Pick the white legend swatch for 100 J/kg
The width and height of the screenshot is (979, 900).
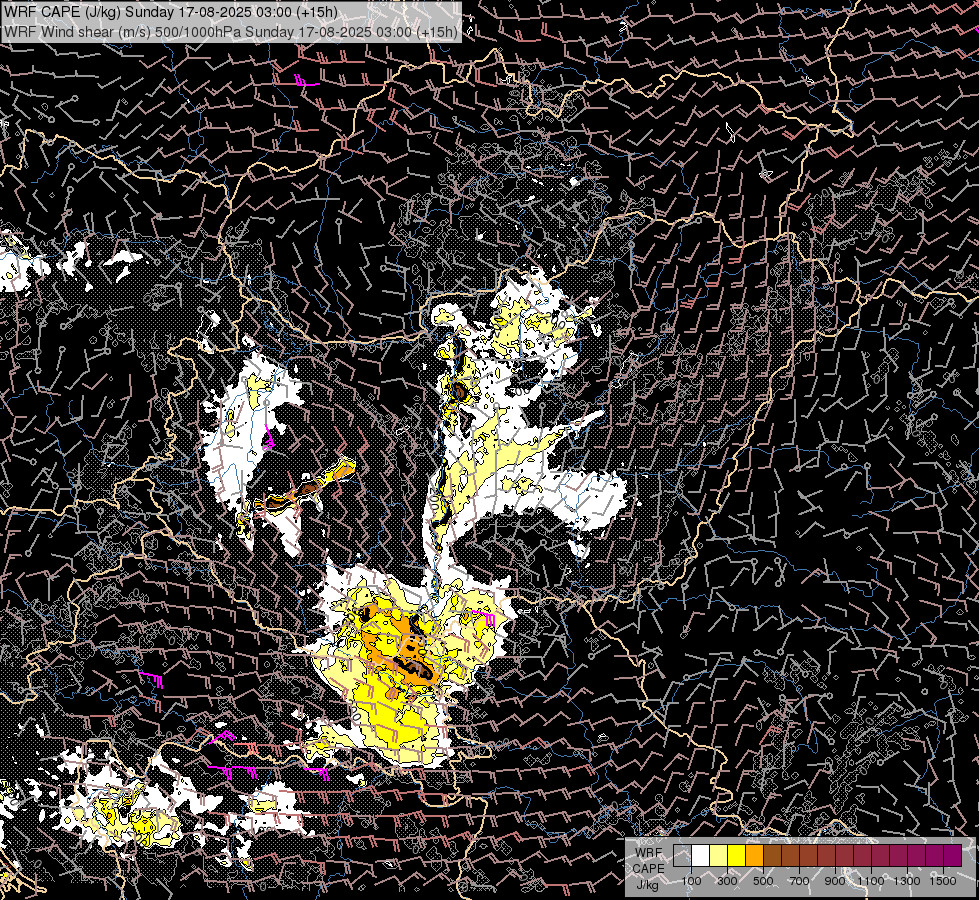[x=701, y=855]
